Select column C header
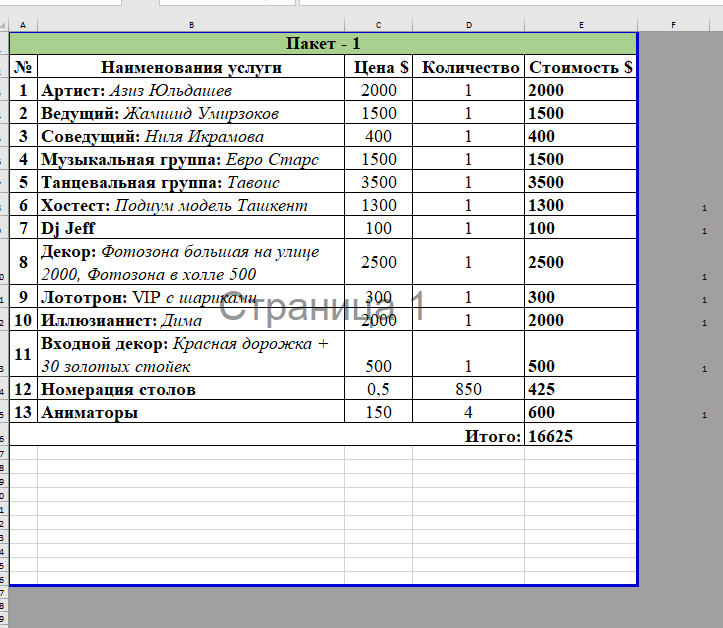This screenshot has width=723, height=628. click(378, 25)
